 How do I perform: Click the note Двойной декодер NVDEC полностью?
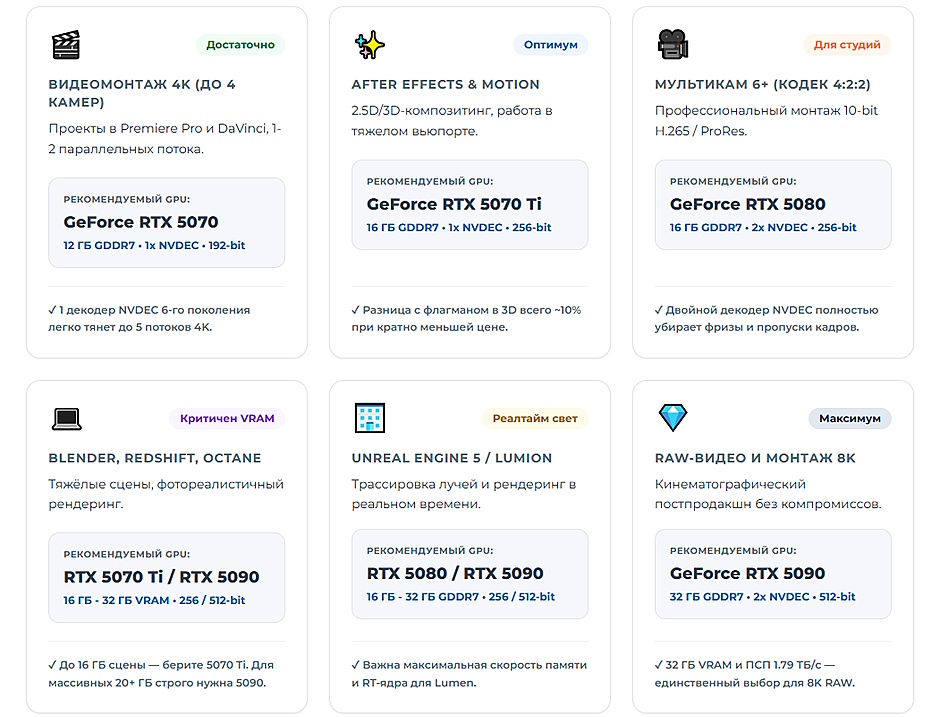coord(767,318)
